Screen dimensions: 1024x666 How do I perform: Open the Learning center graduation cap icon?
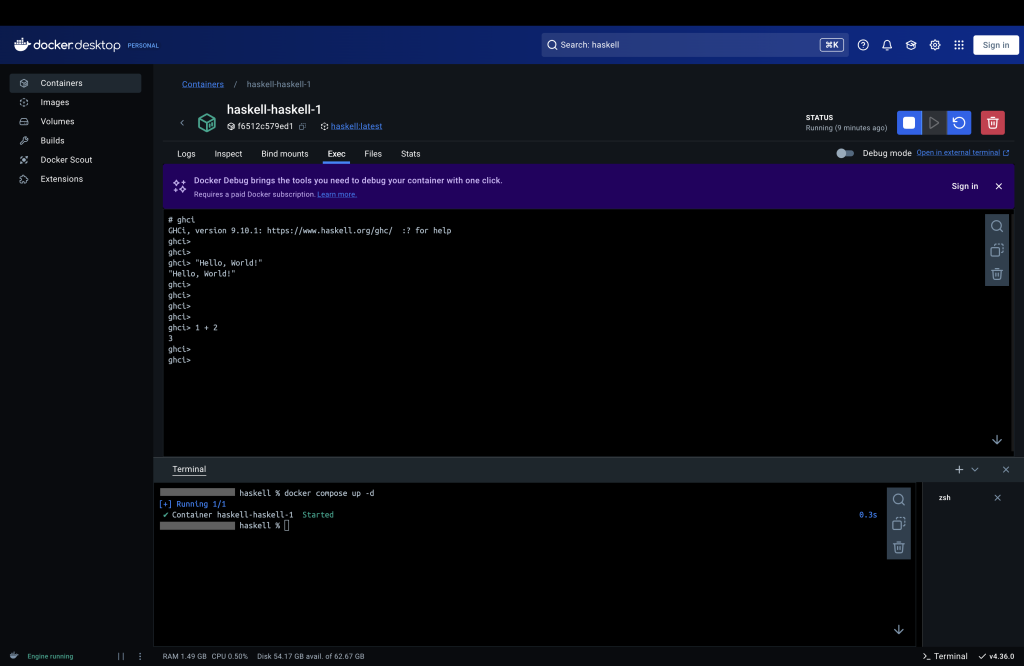click(x=911, y=45)
